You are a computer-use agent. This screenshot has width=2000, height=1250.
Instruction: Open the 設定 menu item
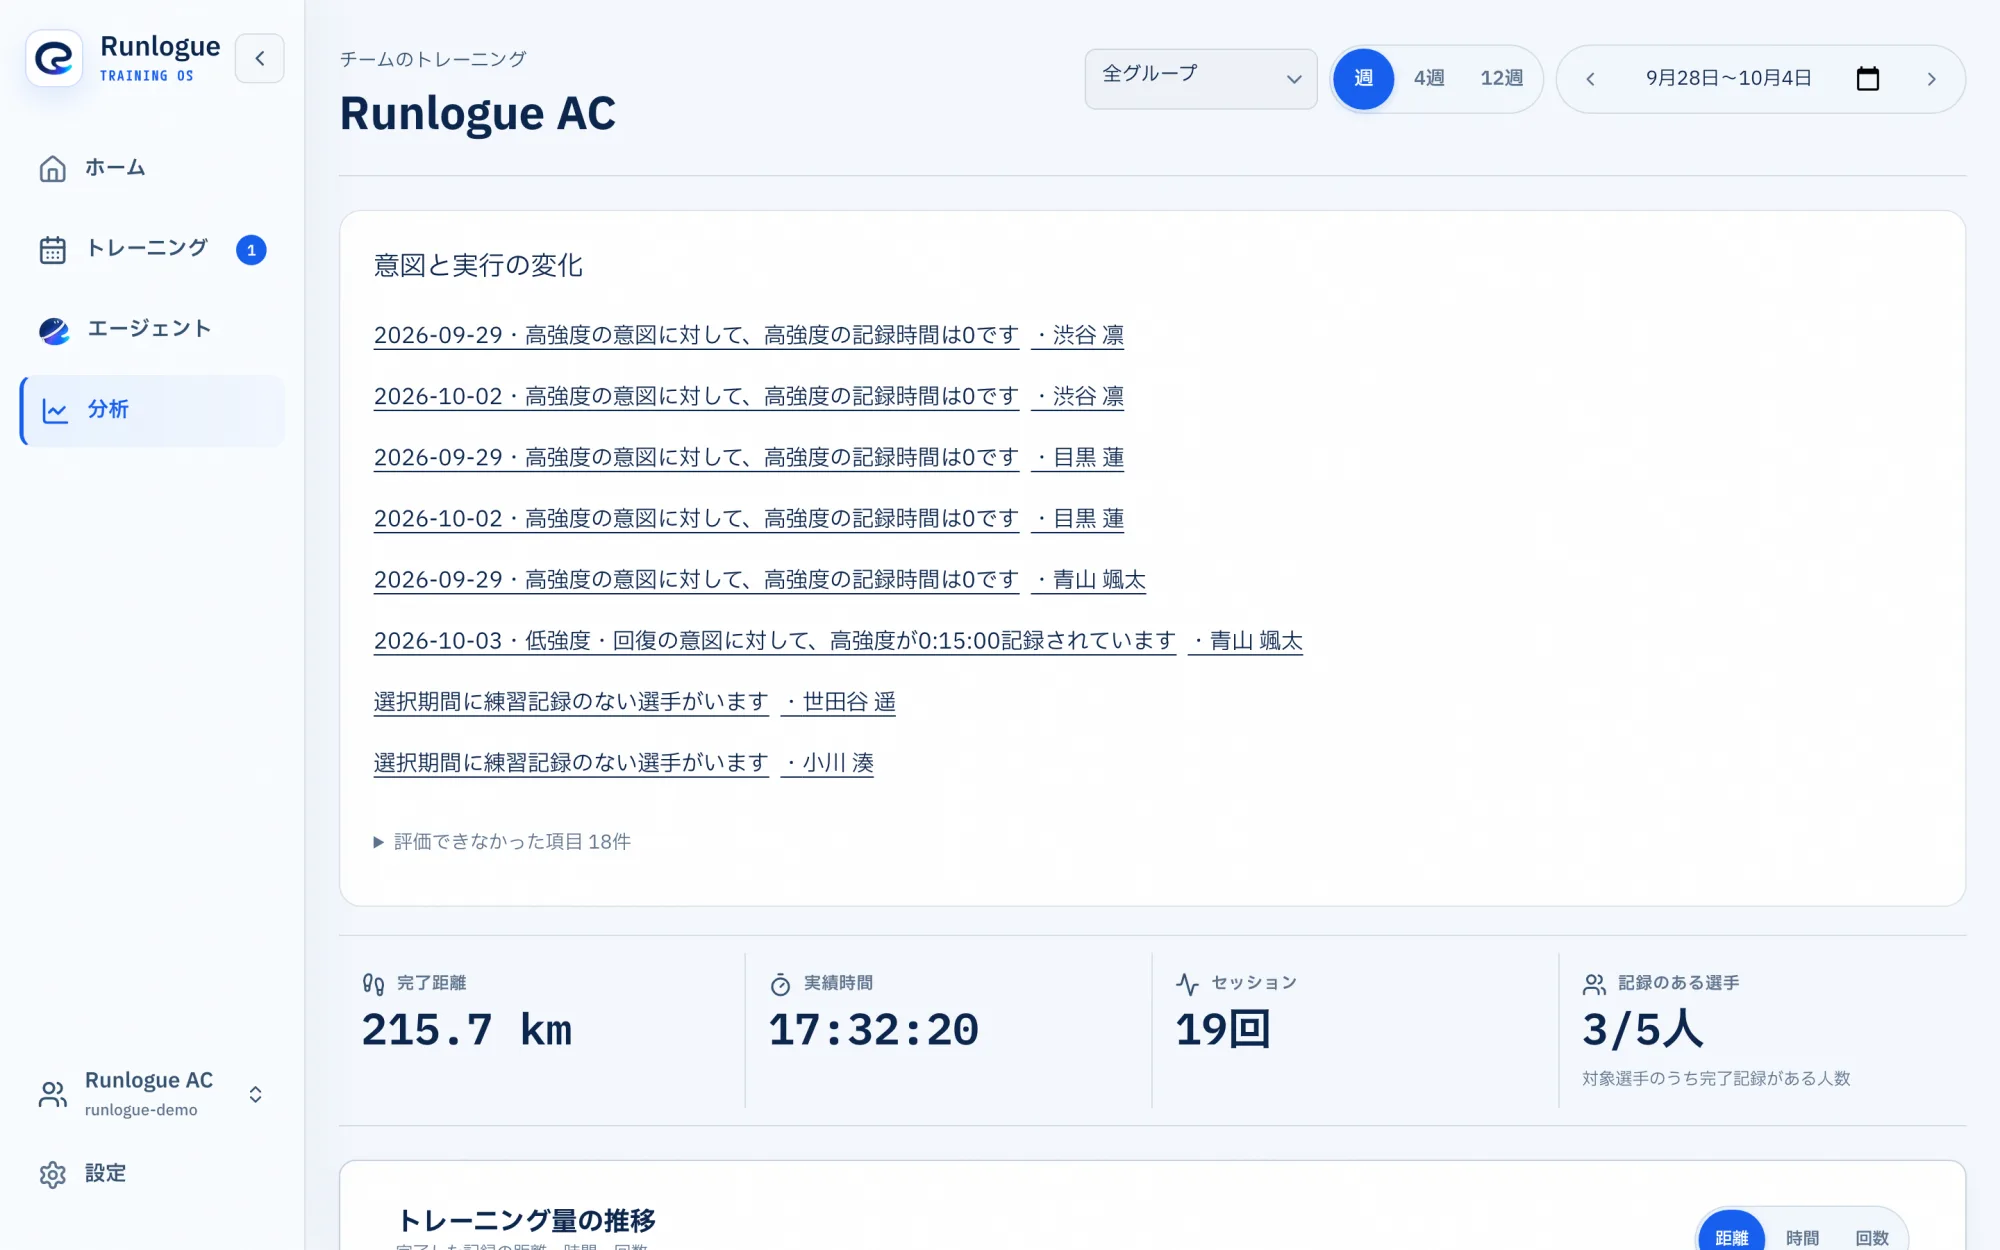pyautogui.click(x=152, y=1174)
